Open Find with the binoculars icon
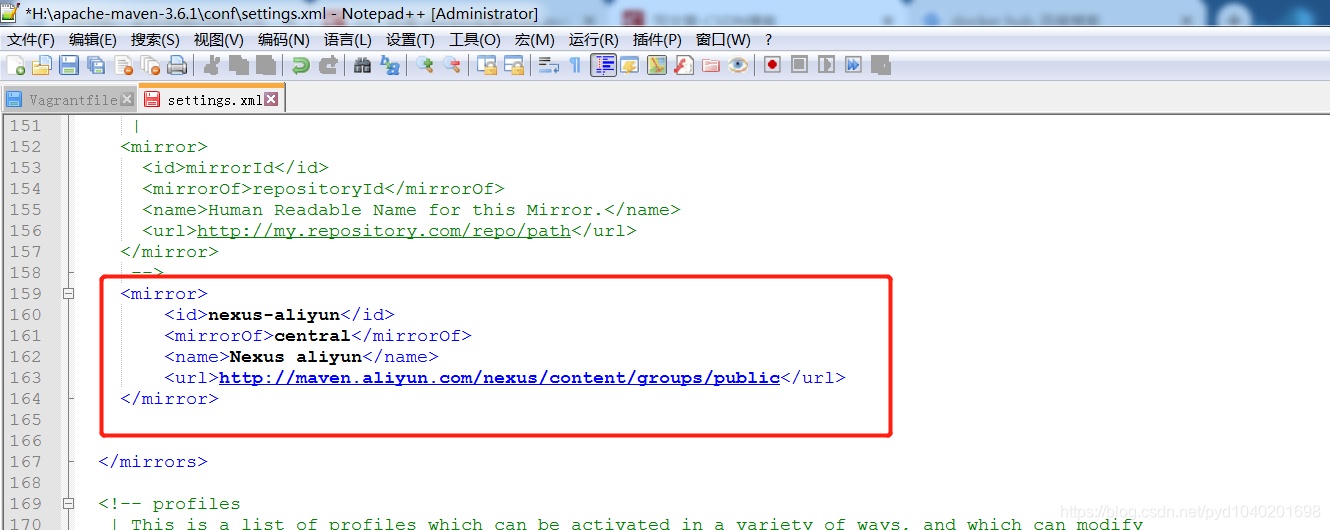This screenshot has width=1330, height=530. tap(362, 65)
